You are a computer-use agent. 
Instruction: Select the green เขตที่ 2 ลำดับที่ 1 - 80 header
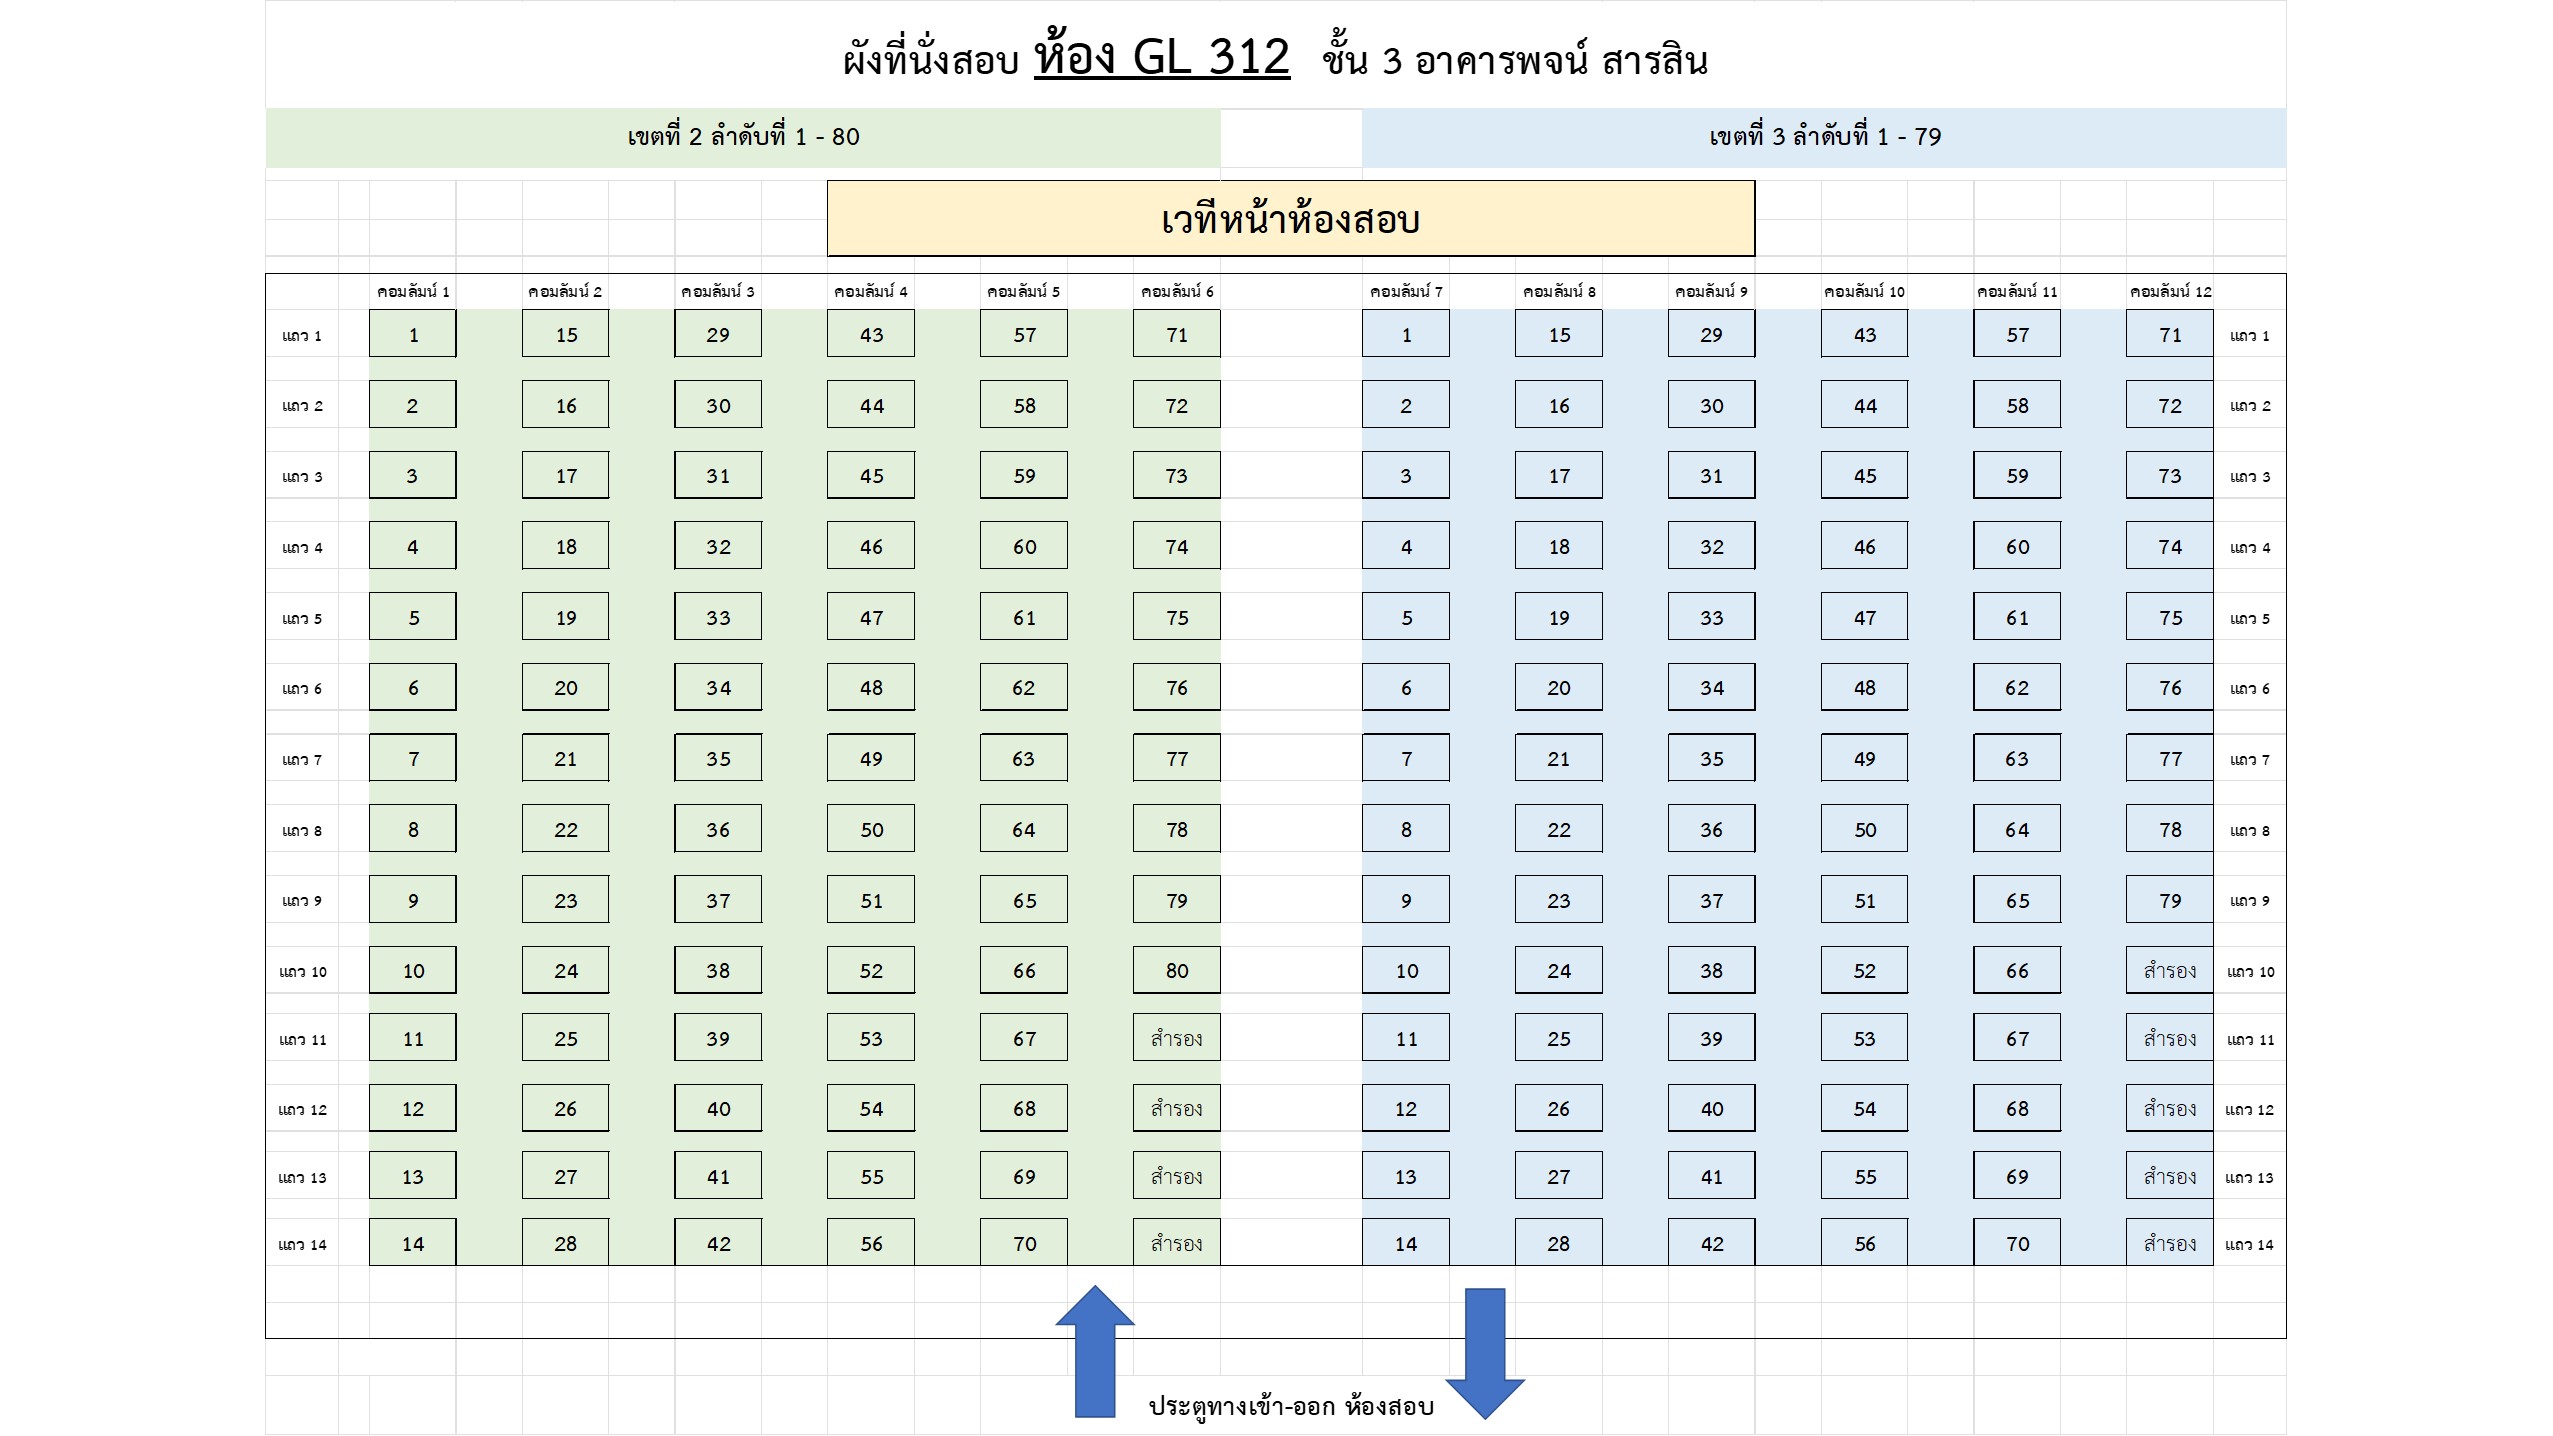[743, 137]
